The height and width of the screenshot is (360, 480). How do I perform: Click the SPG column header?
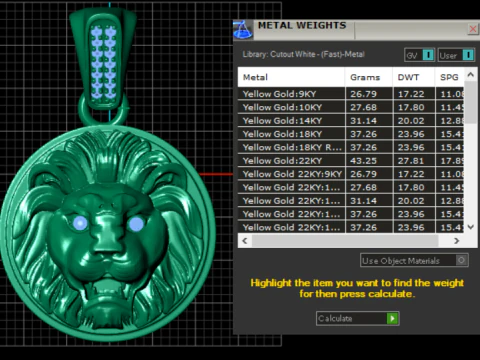coord(450,77)
